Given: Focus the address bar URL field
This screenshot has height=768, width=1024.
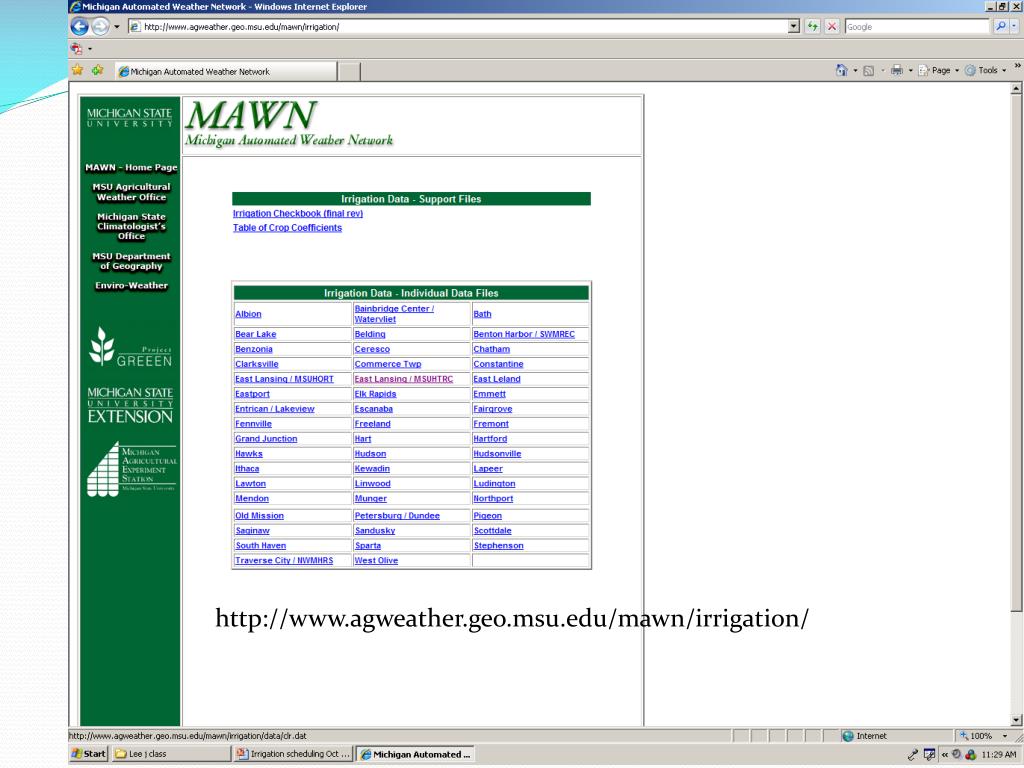Looking at the screenshot, I should tap(458, 27).
